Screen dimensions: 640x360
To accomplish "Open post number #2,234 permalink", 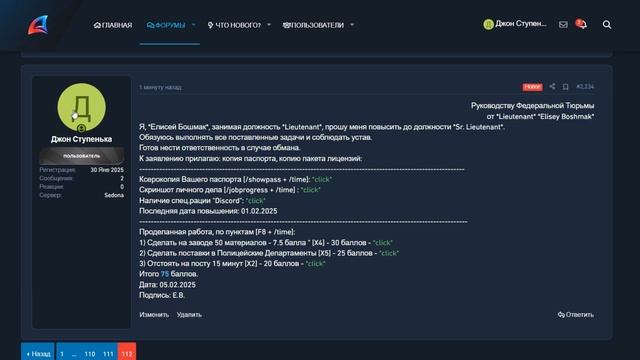I will (x=585, y=87).
